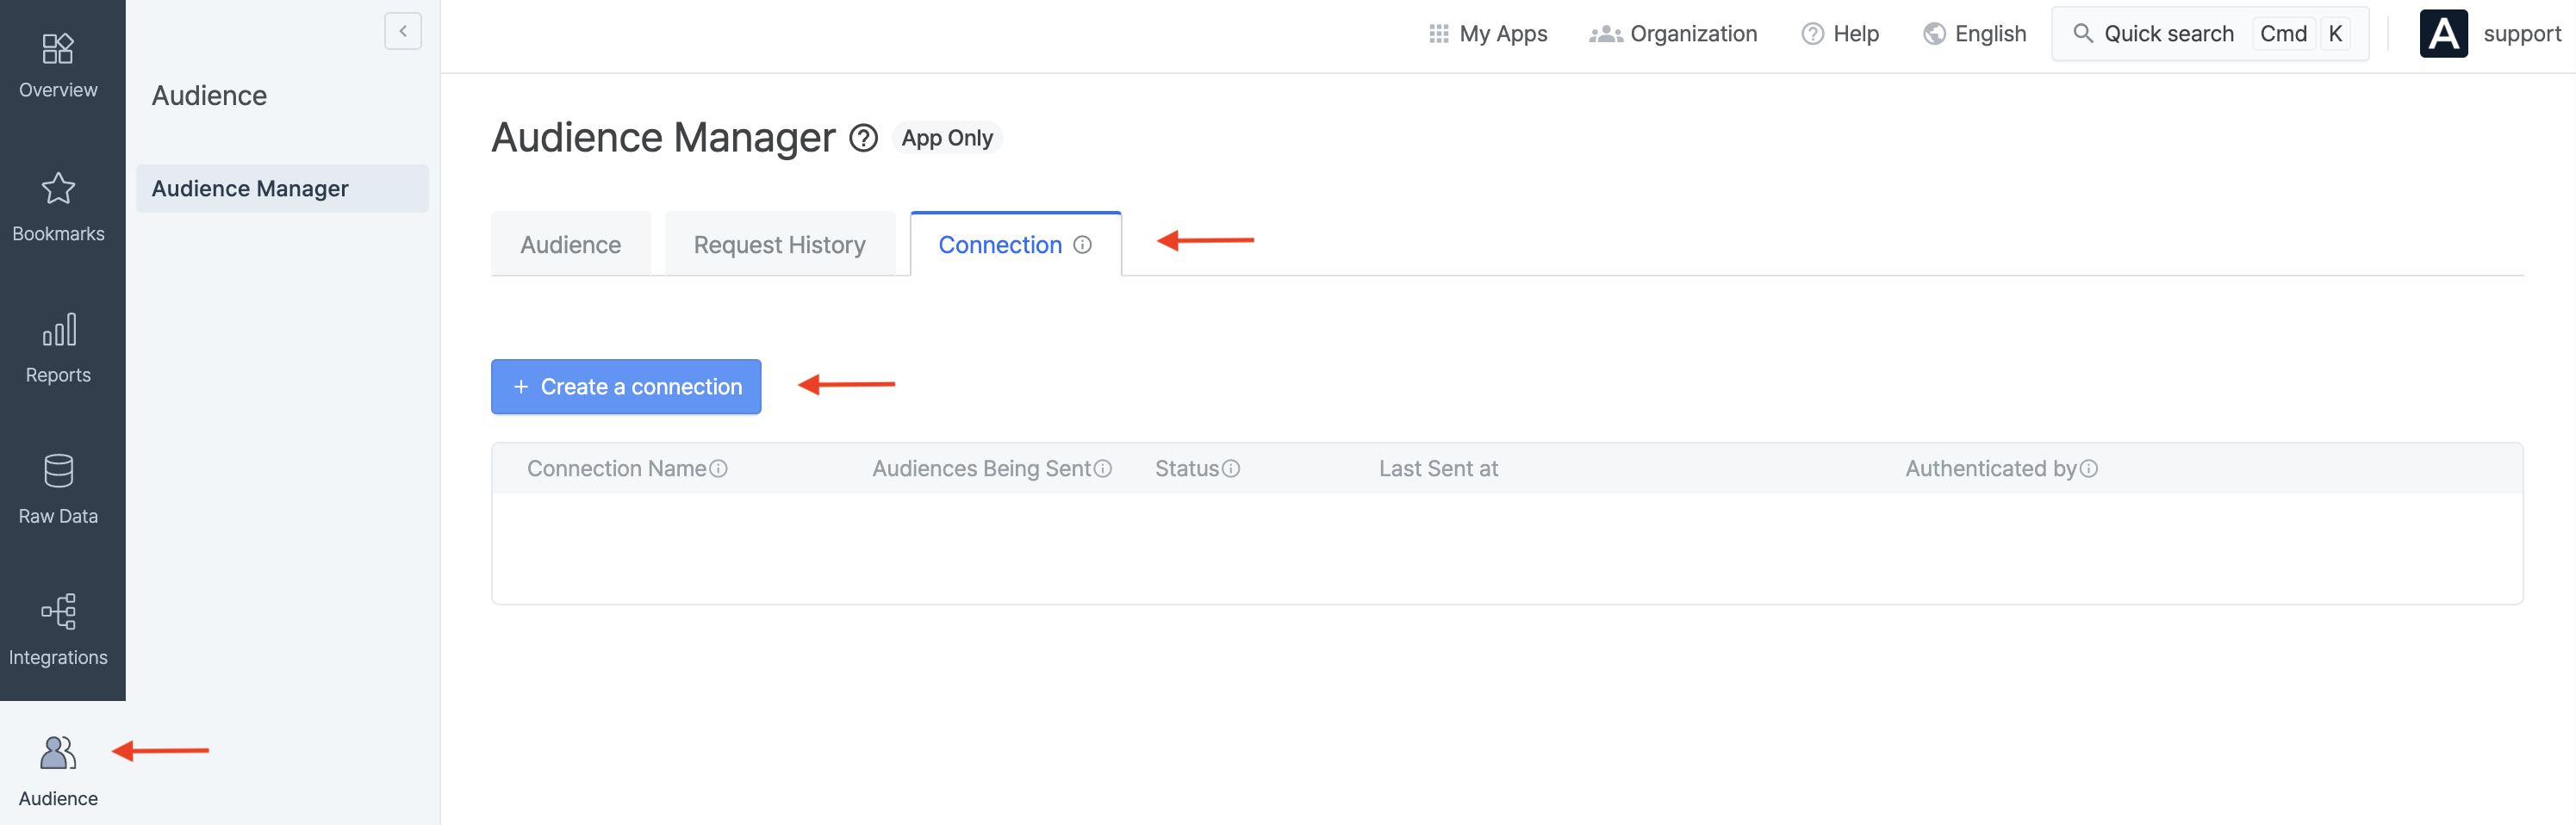Screen dimensions: 2576x825
Task: Switch to the Audience tab
Action: (x=571, y=244)
